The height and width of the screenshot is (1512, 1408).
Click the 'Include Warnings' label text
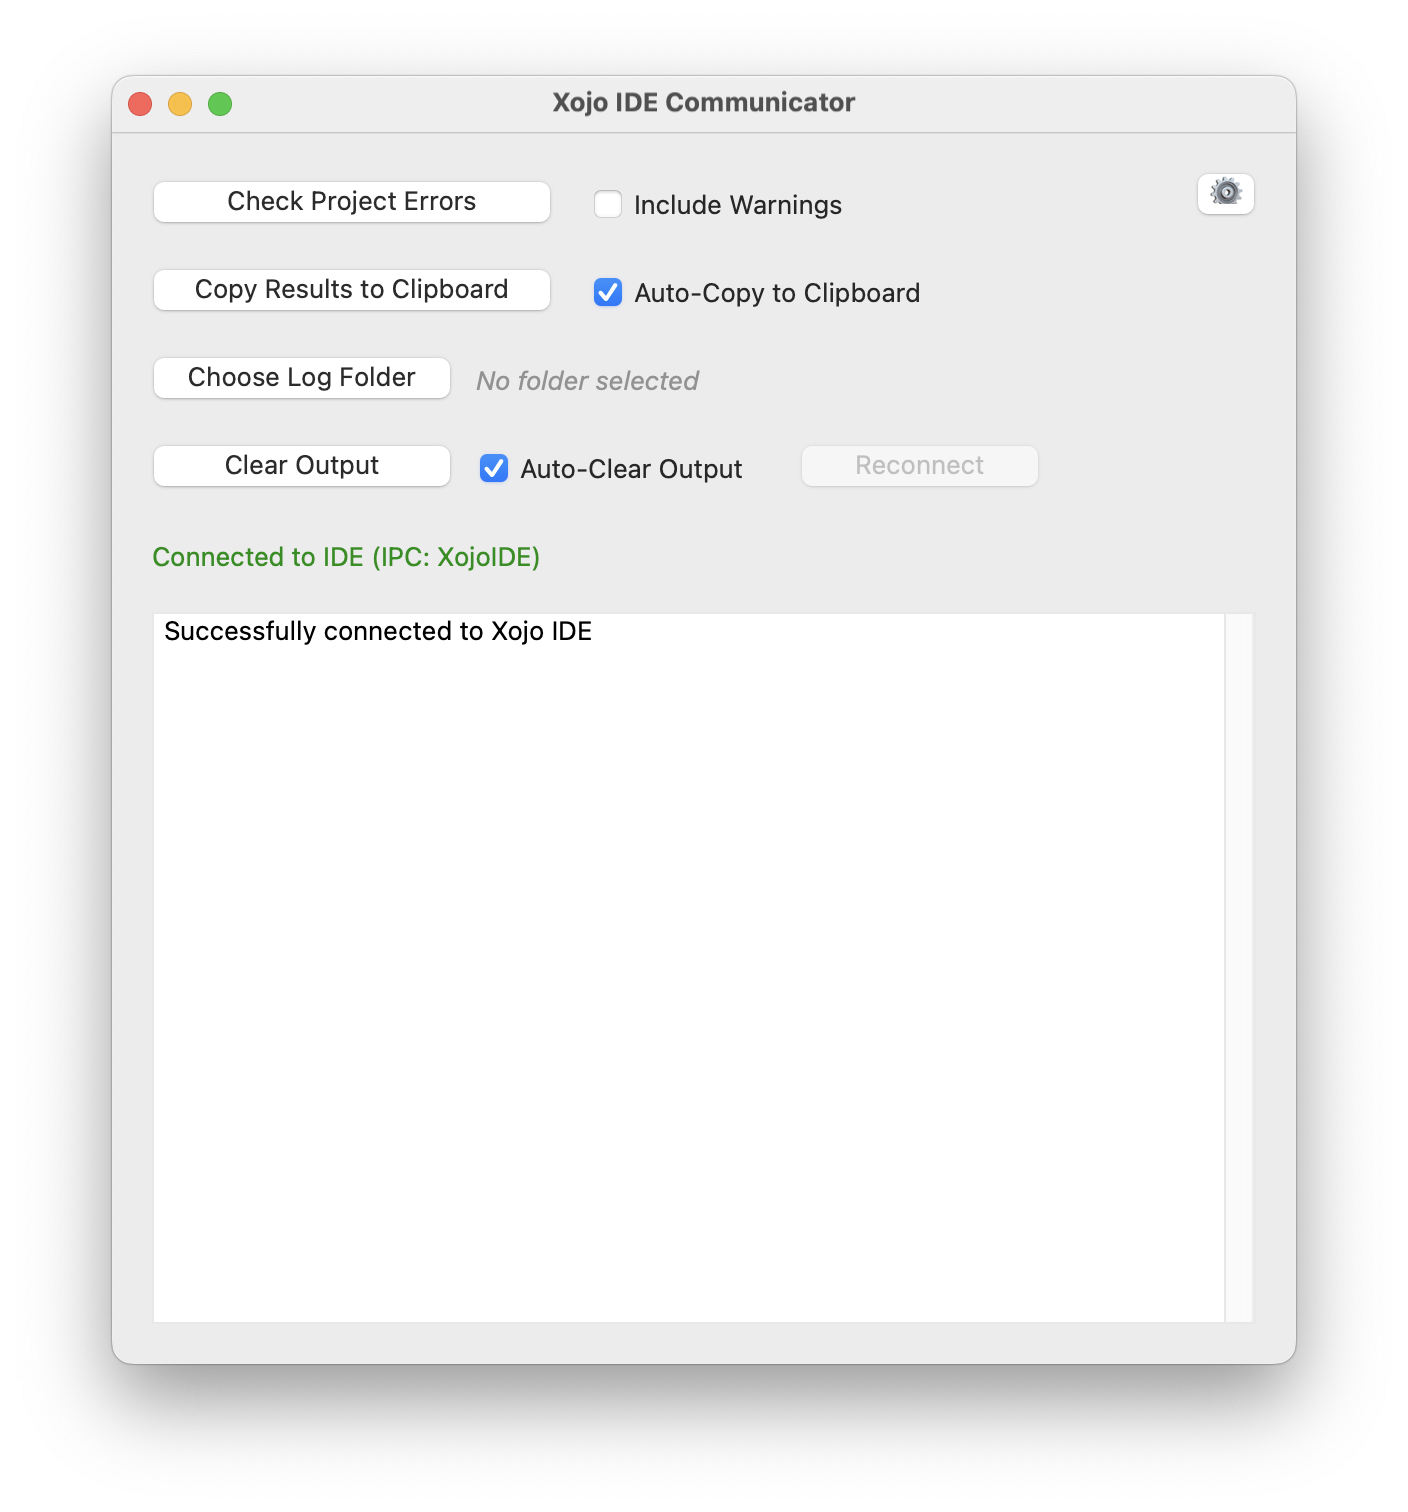click(x=737, y=205)
